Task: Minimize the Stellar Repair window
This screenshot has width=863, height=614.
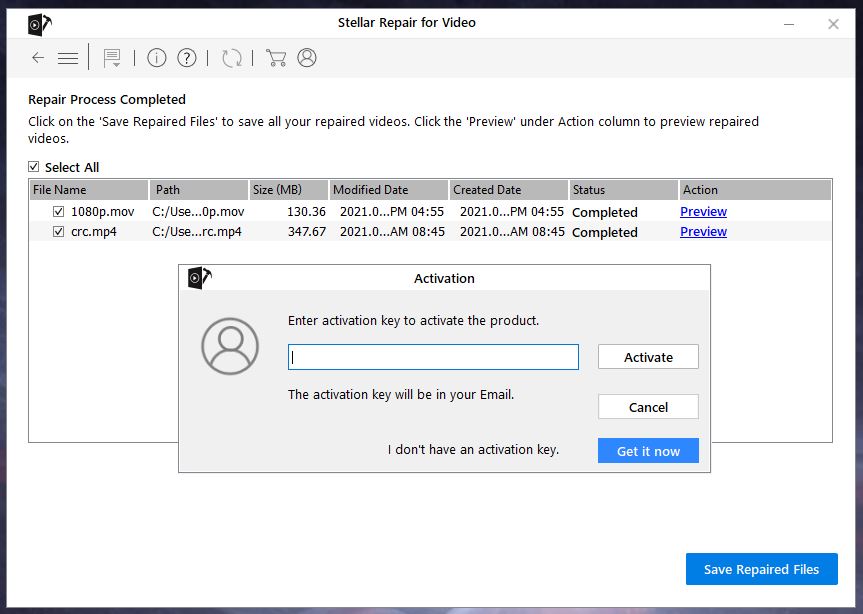Action: tap(789, 24)
